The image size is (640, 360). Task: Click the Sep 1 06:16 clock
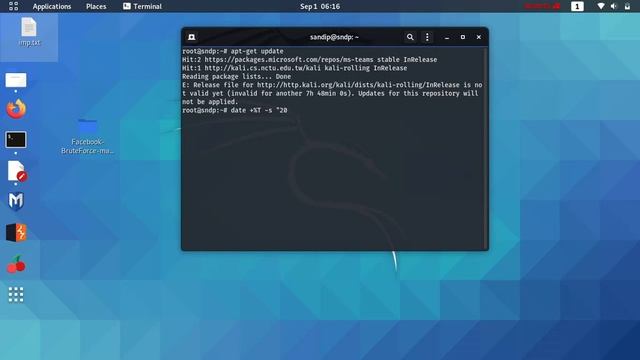[x=320, y=6]
